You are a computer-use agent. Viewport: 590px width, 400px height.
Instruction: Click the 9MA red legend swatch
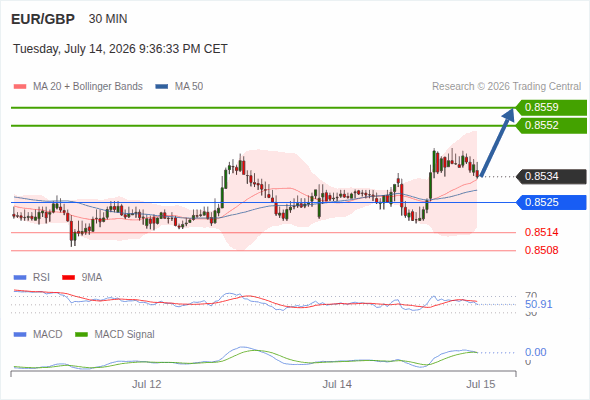tap(68, 278)
